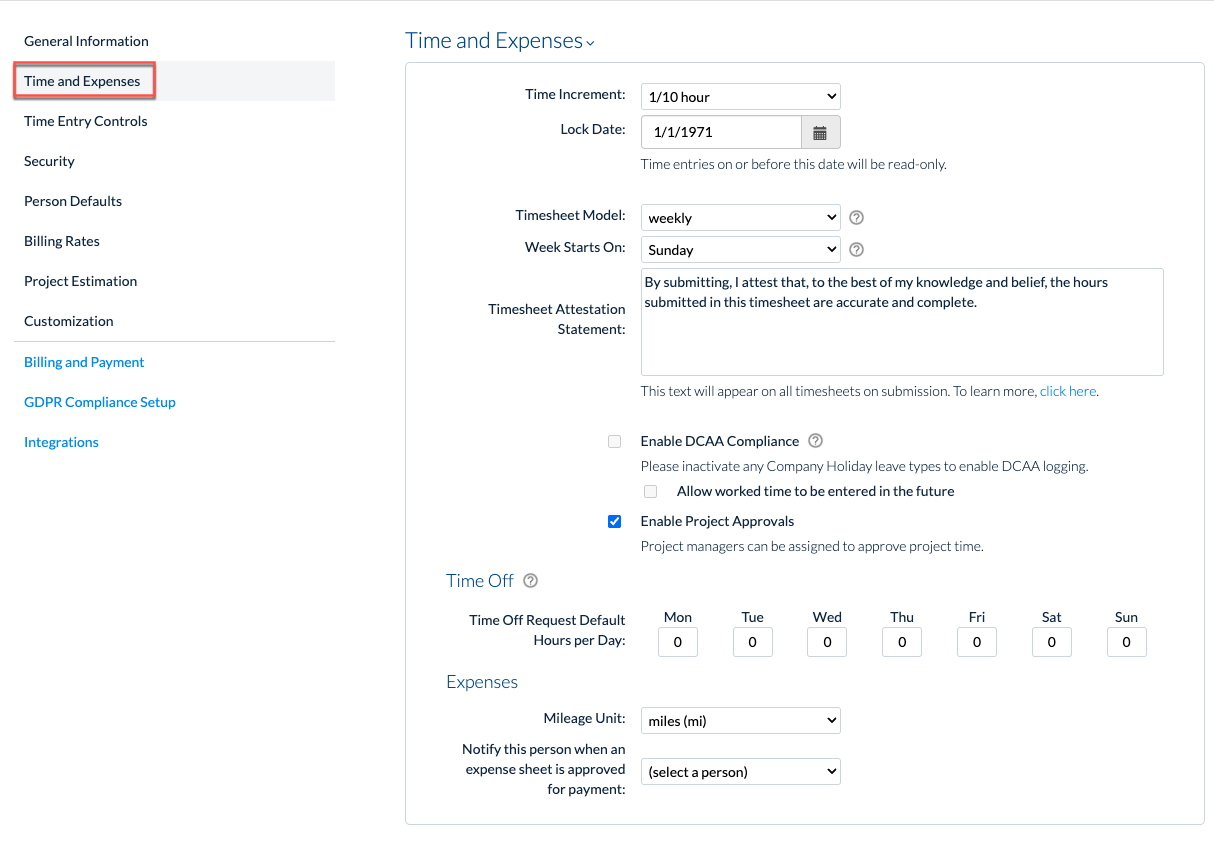Click the Lock Date input field
Viewport: 1214px width, 841px height.
721,132
